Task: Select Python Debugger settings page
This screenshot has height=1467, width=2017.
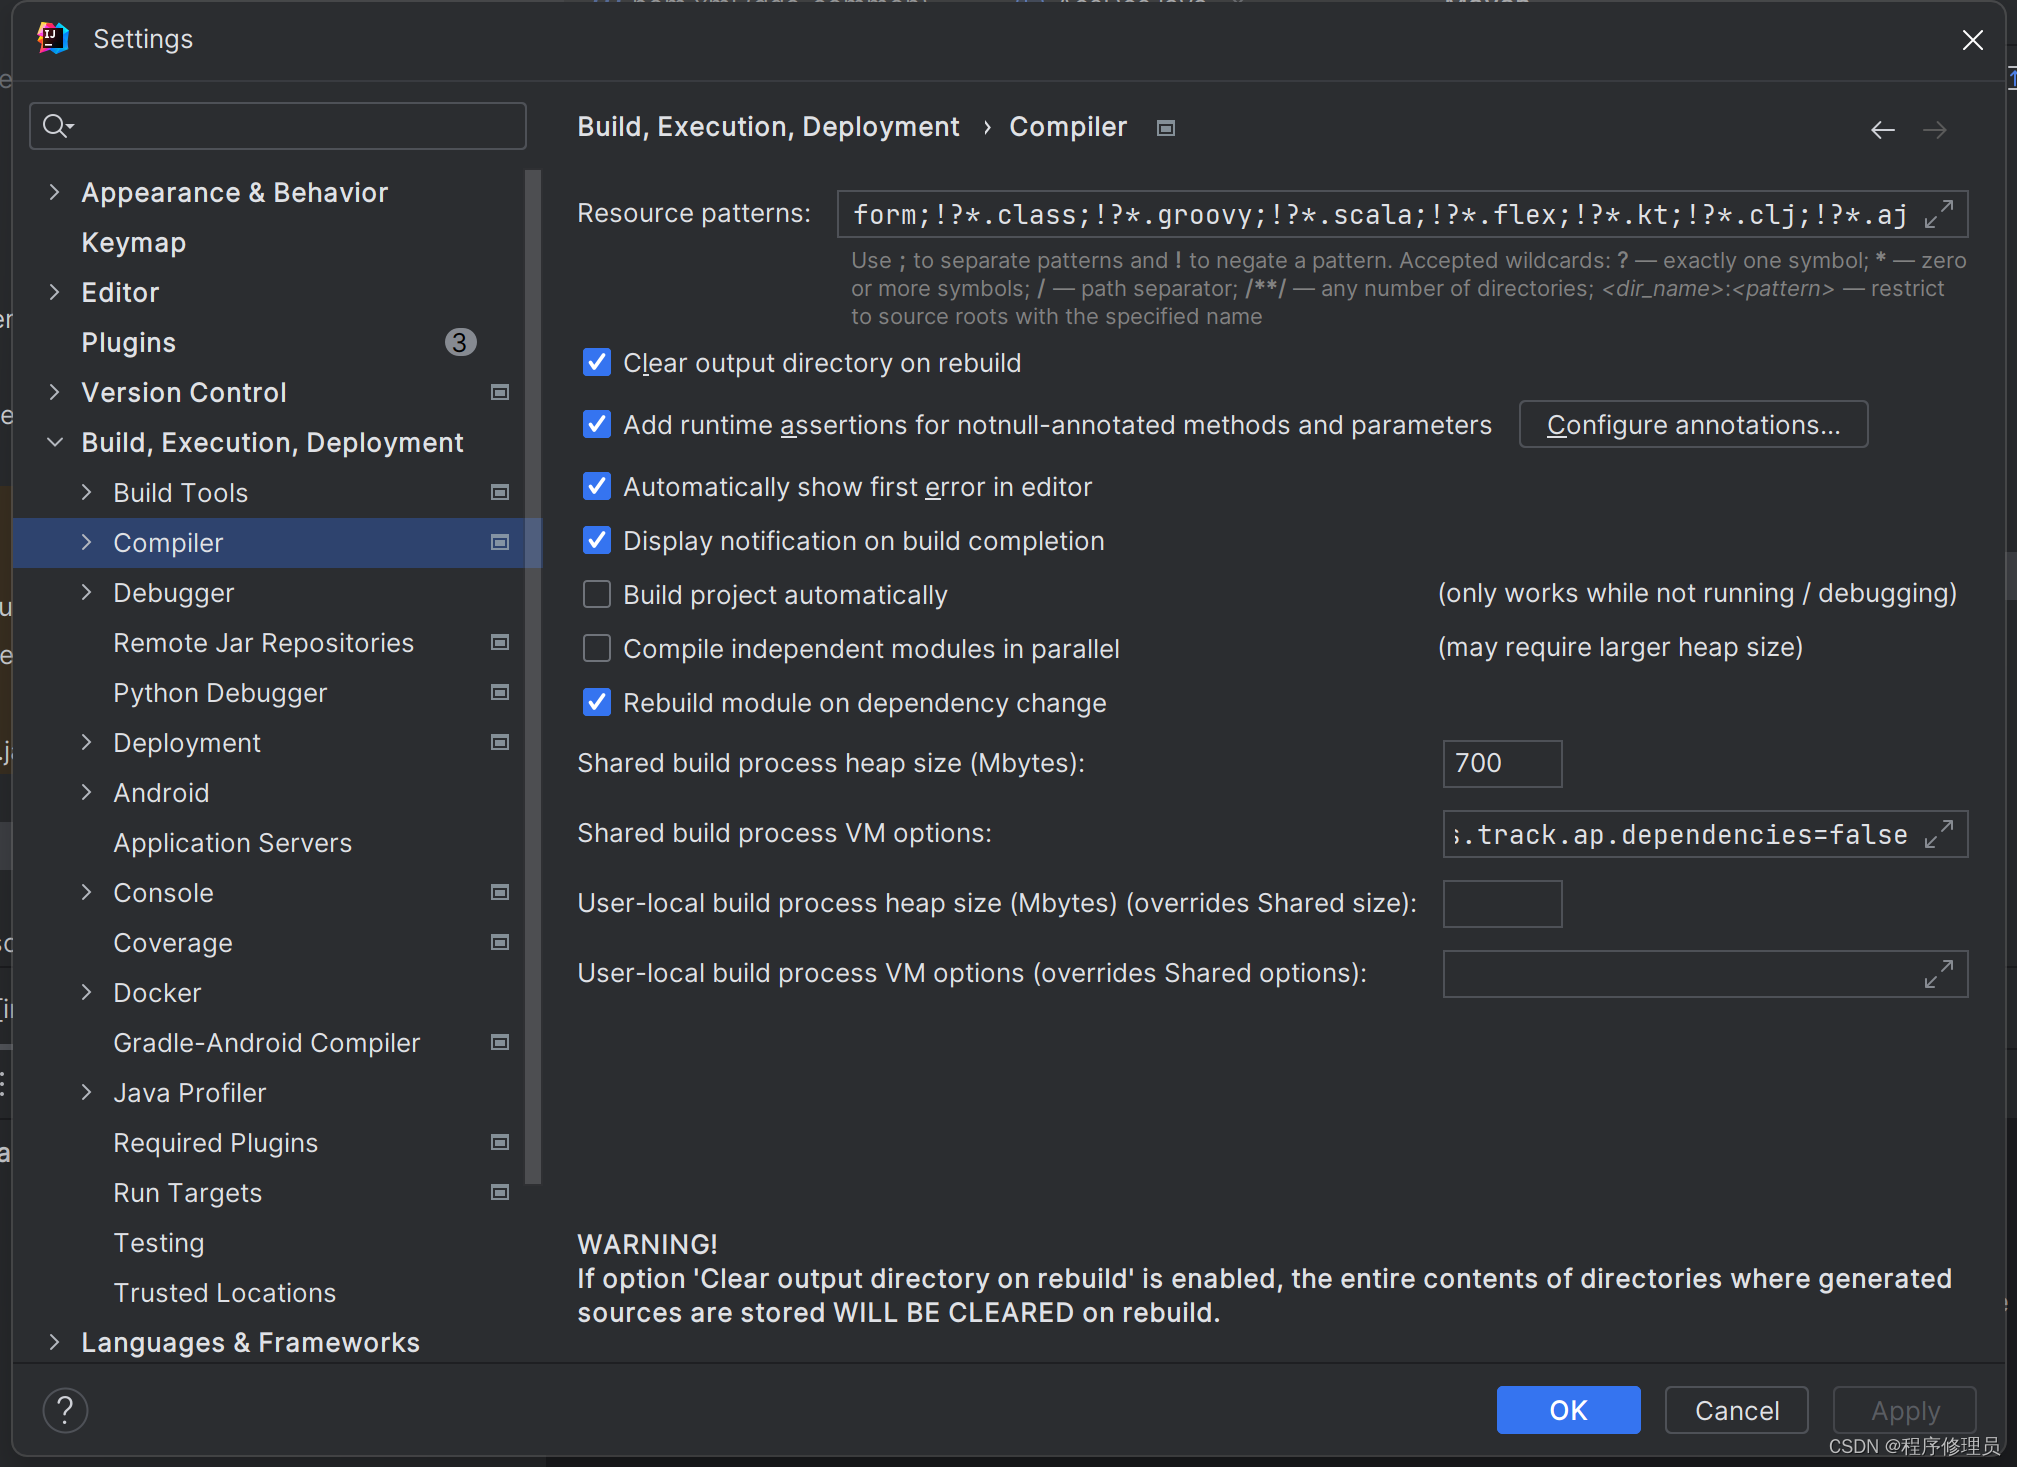Action: [x=220, y=693]
